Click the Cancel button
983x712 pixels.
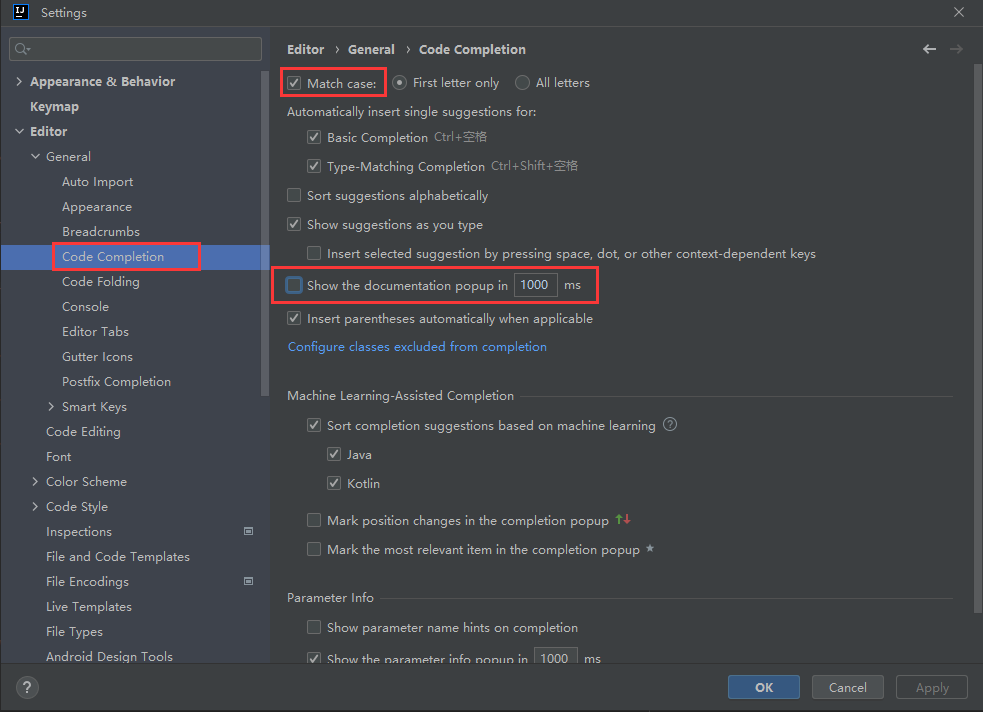848,687
